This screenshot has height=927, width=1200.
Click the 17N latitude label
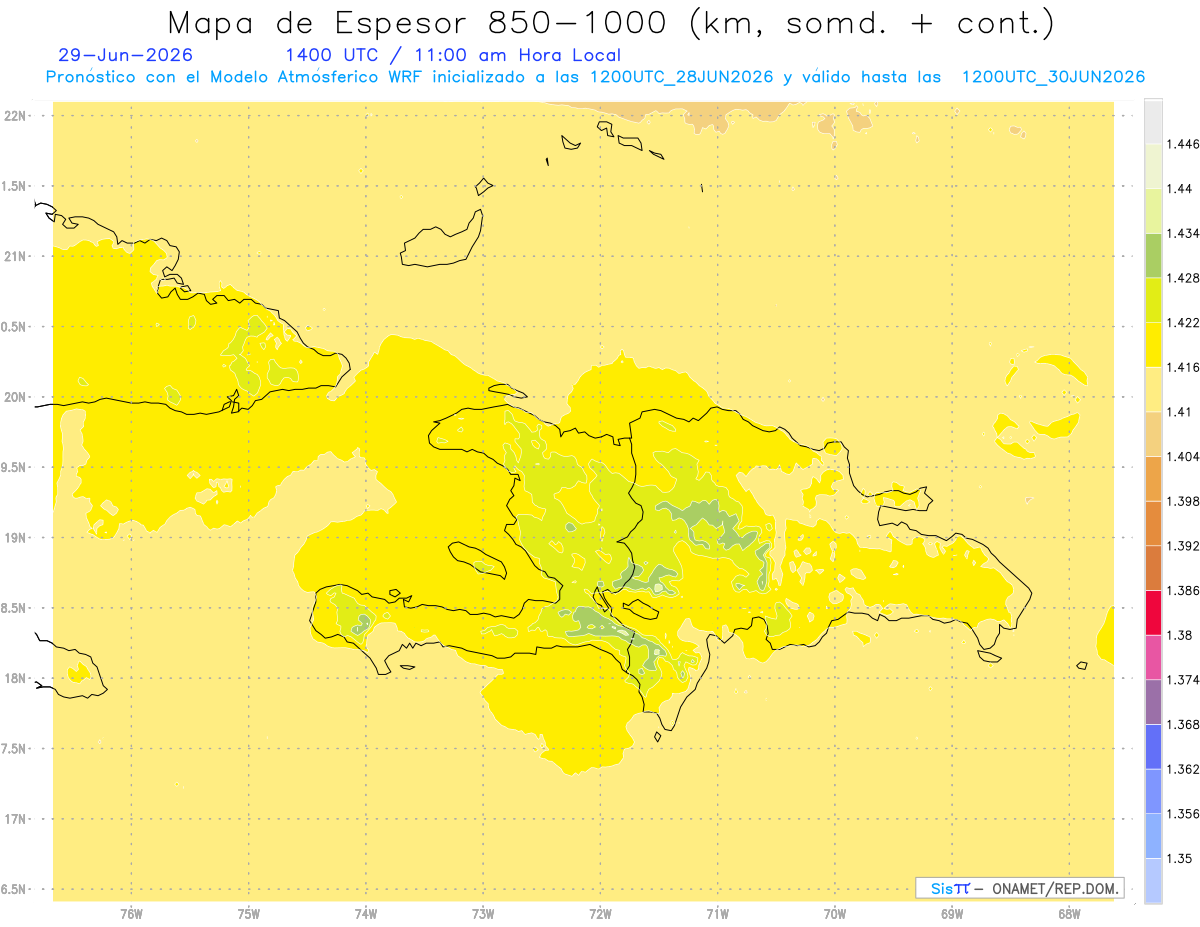(14, 819)
